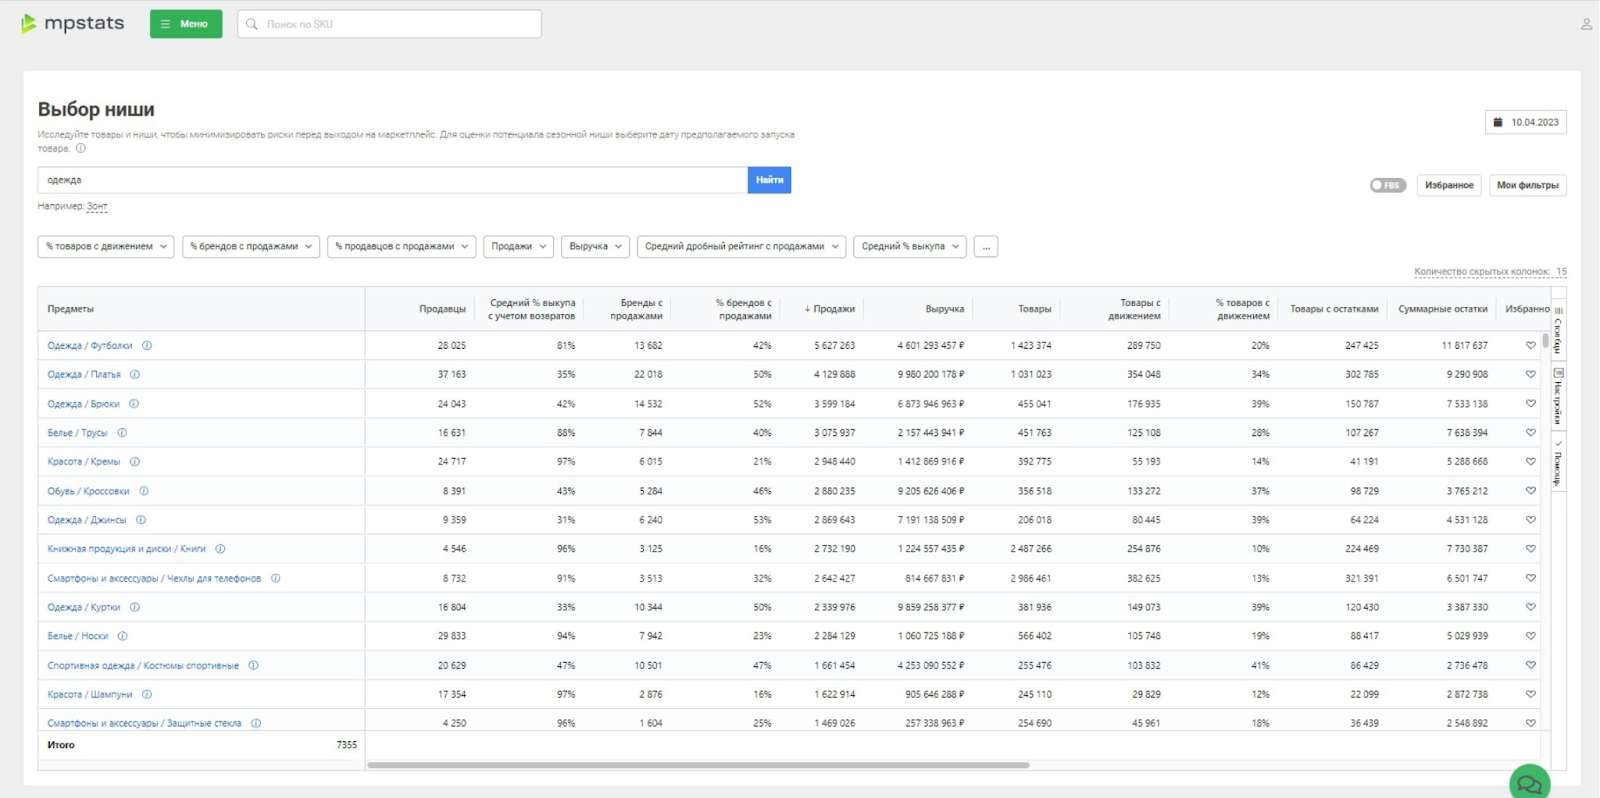This screenshot has height=798, width=1600.
Task: Click horizontal scrollbar under the table
Action: (698, 765)
